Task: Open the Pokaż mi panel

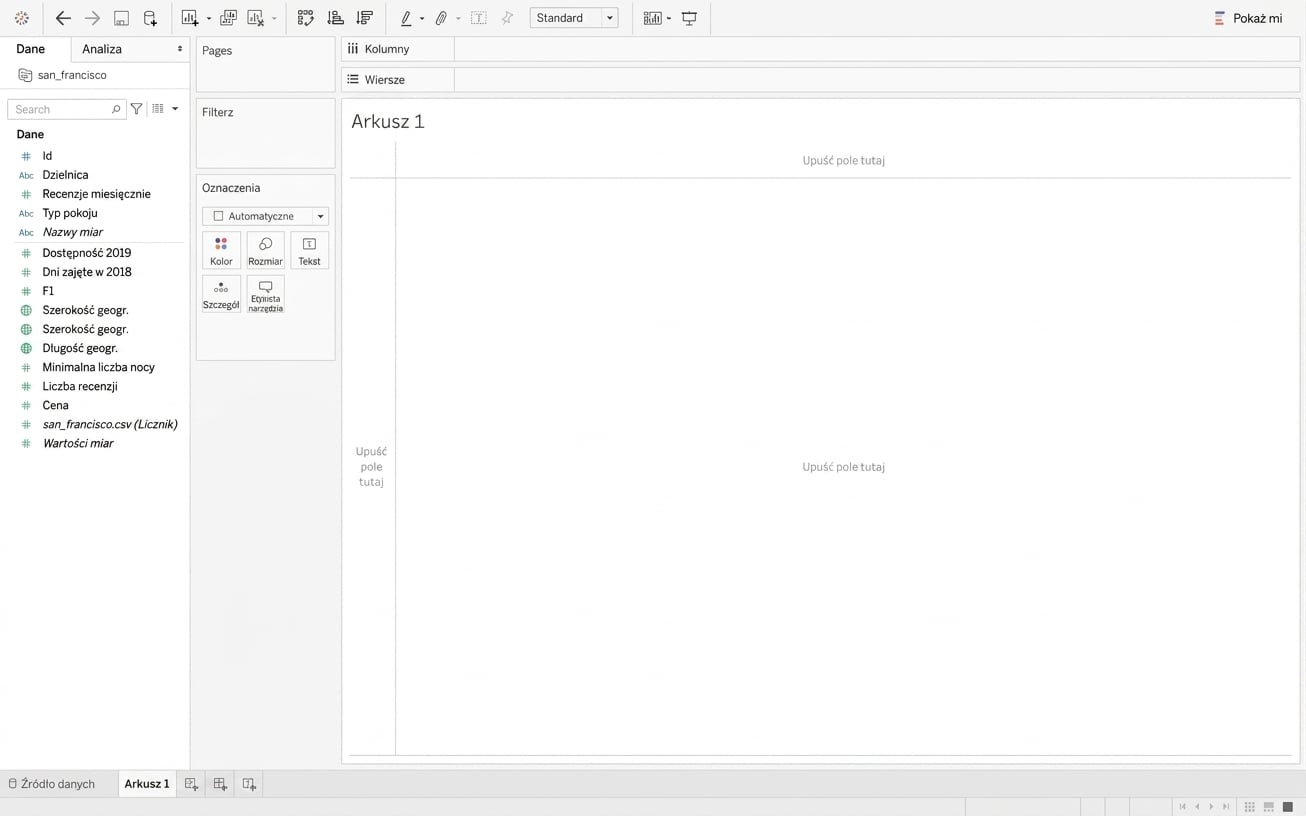Action: click(x=1247, y=18)
